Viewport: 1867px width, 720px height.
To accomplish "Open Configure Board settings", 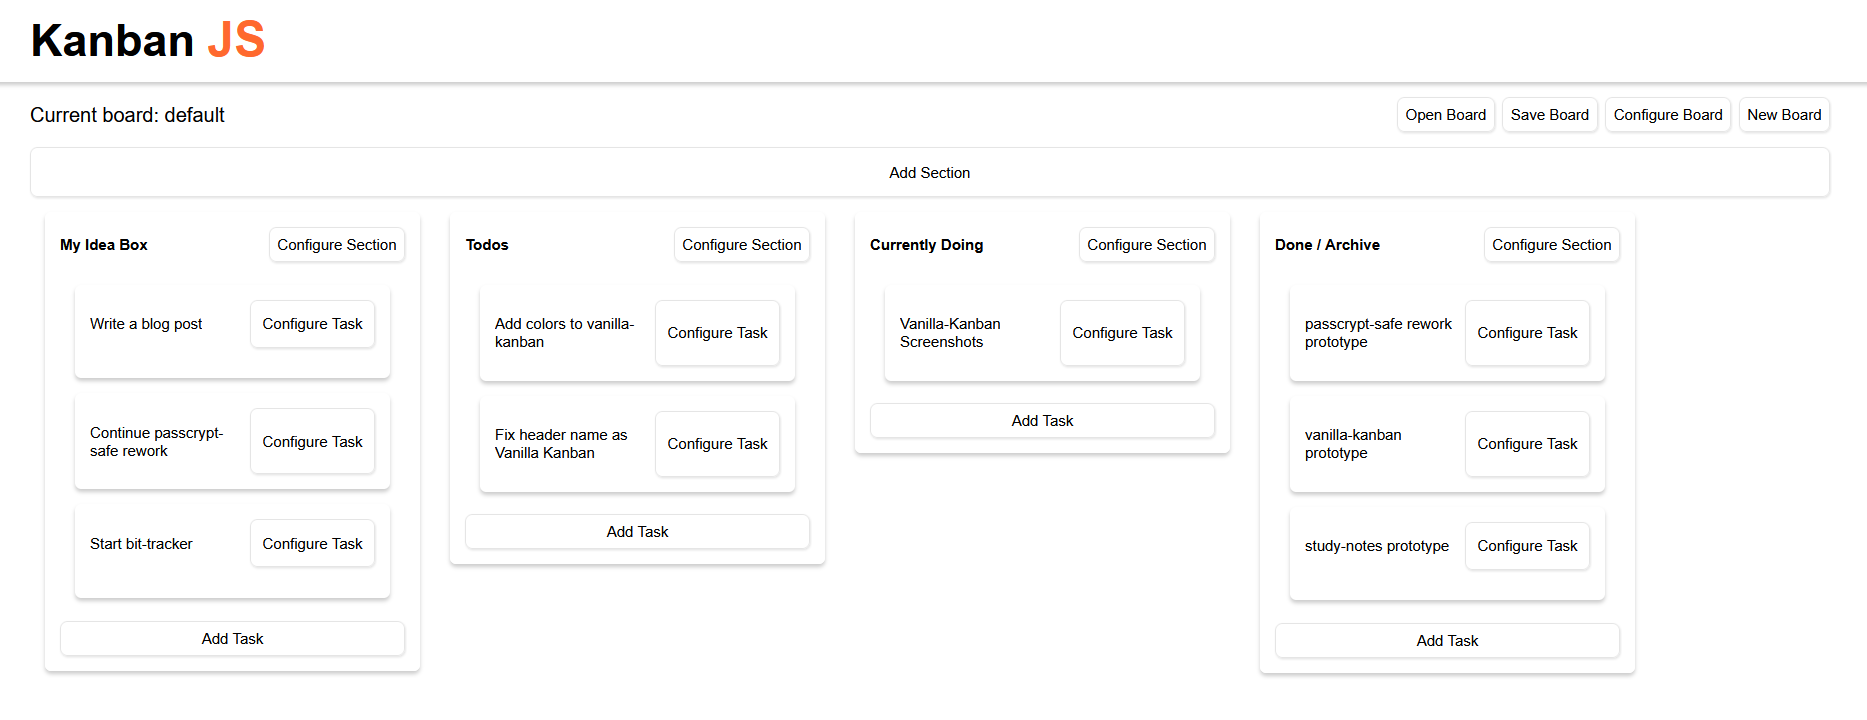I will 1667,115.
